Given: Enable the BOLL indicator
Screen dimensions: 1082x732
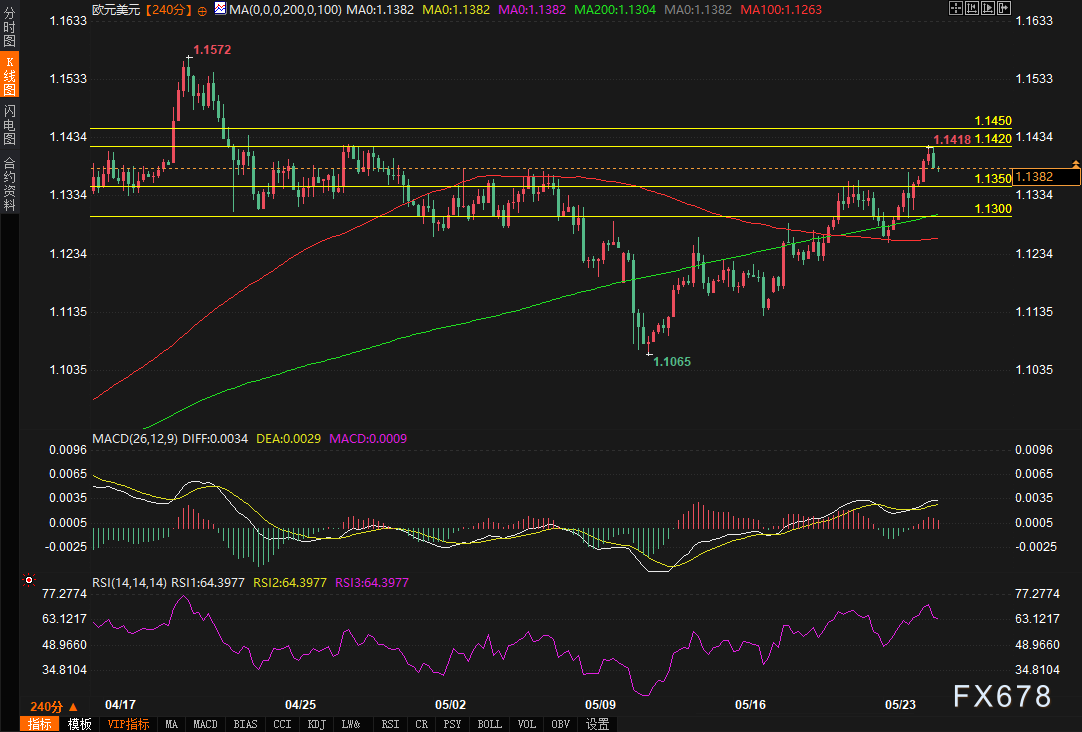Looking at the screenshot, I should [489, 724].
